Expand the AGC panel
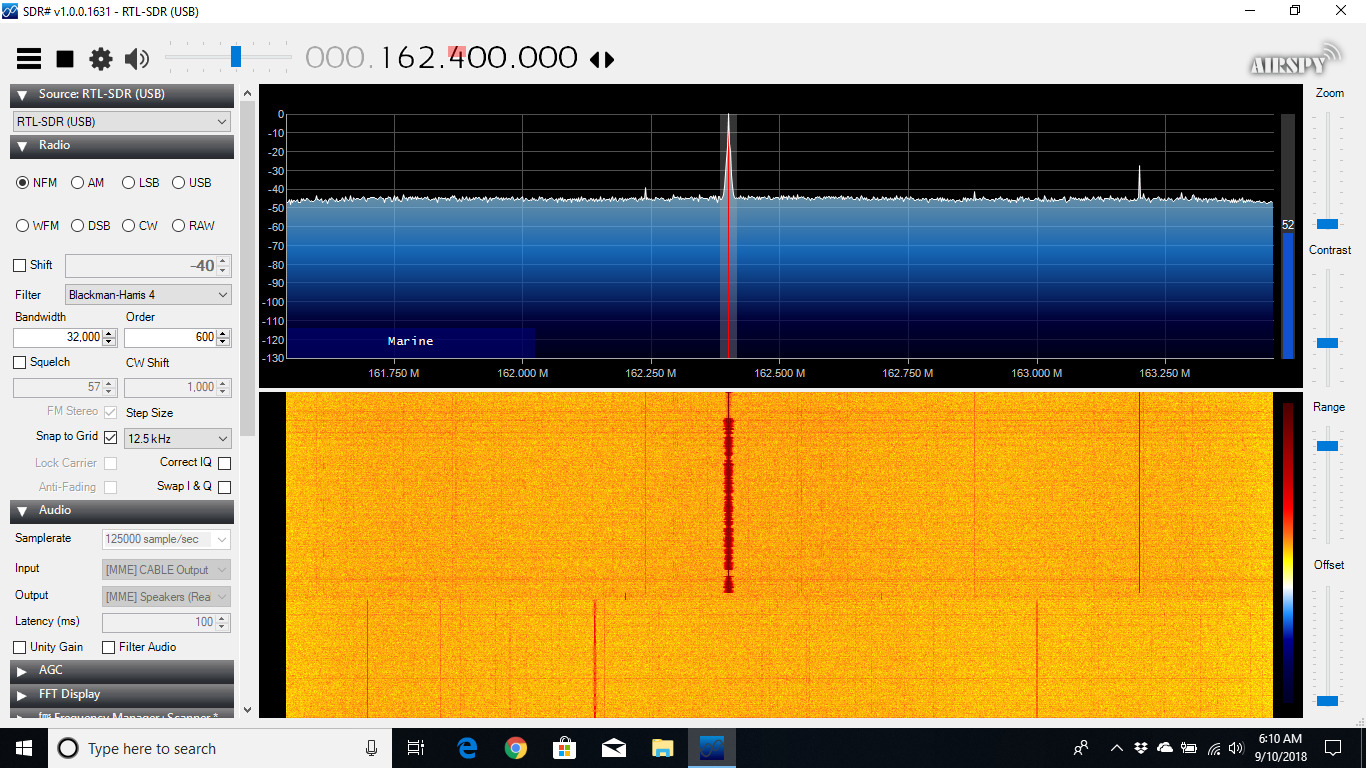The width and height of the screenshot is (1366, 768). tap(122, 670)
